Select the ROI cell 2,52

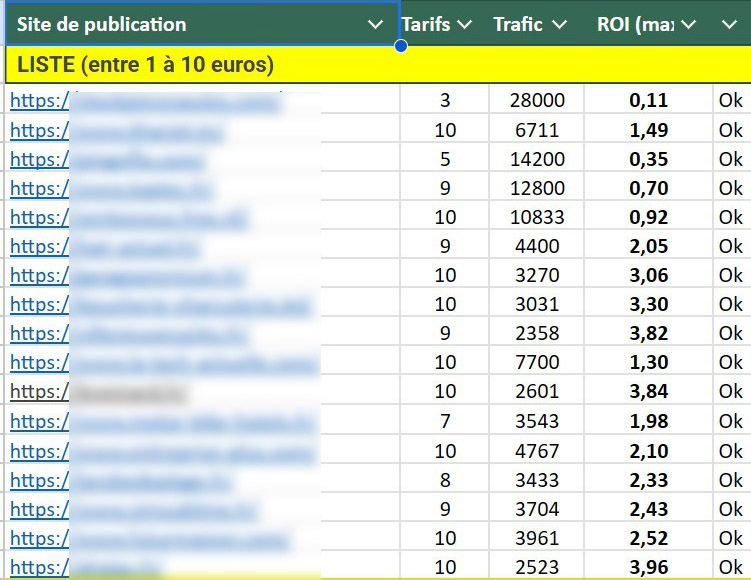tap(649, 538)
